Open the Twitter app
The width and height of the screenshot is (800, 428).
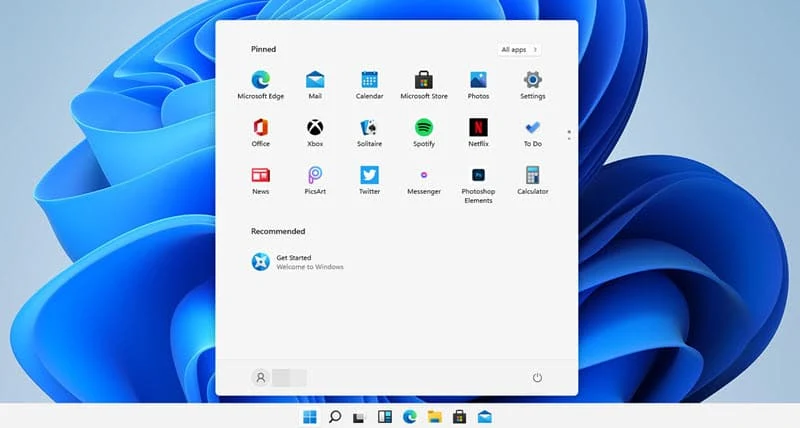[x=369, y=181]
